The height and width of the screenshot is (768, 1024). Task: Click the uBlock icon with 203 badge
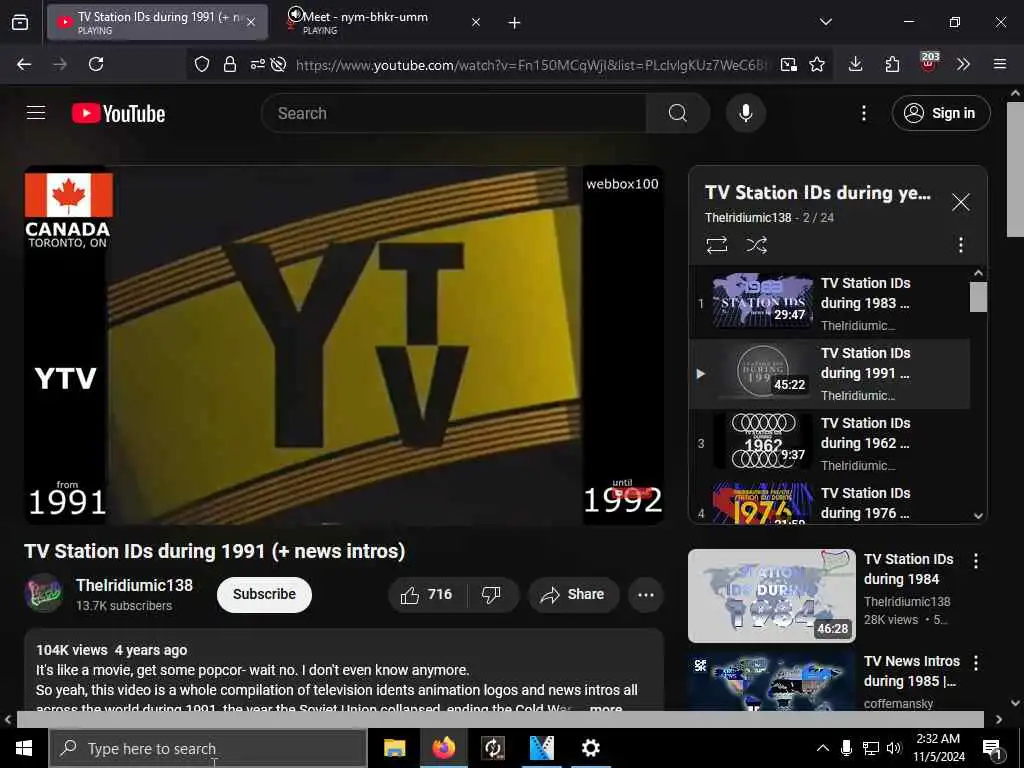[929, 63]
